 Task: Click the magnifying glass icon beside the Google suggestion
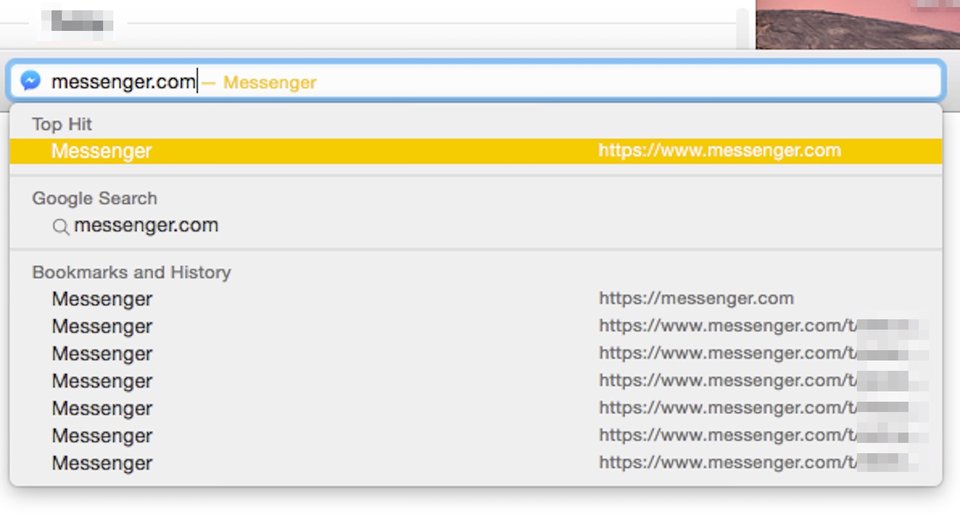point(60,227)
